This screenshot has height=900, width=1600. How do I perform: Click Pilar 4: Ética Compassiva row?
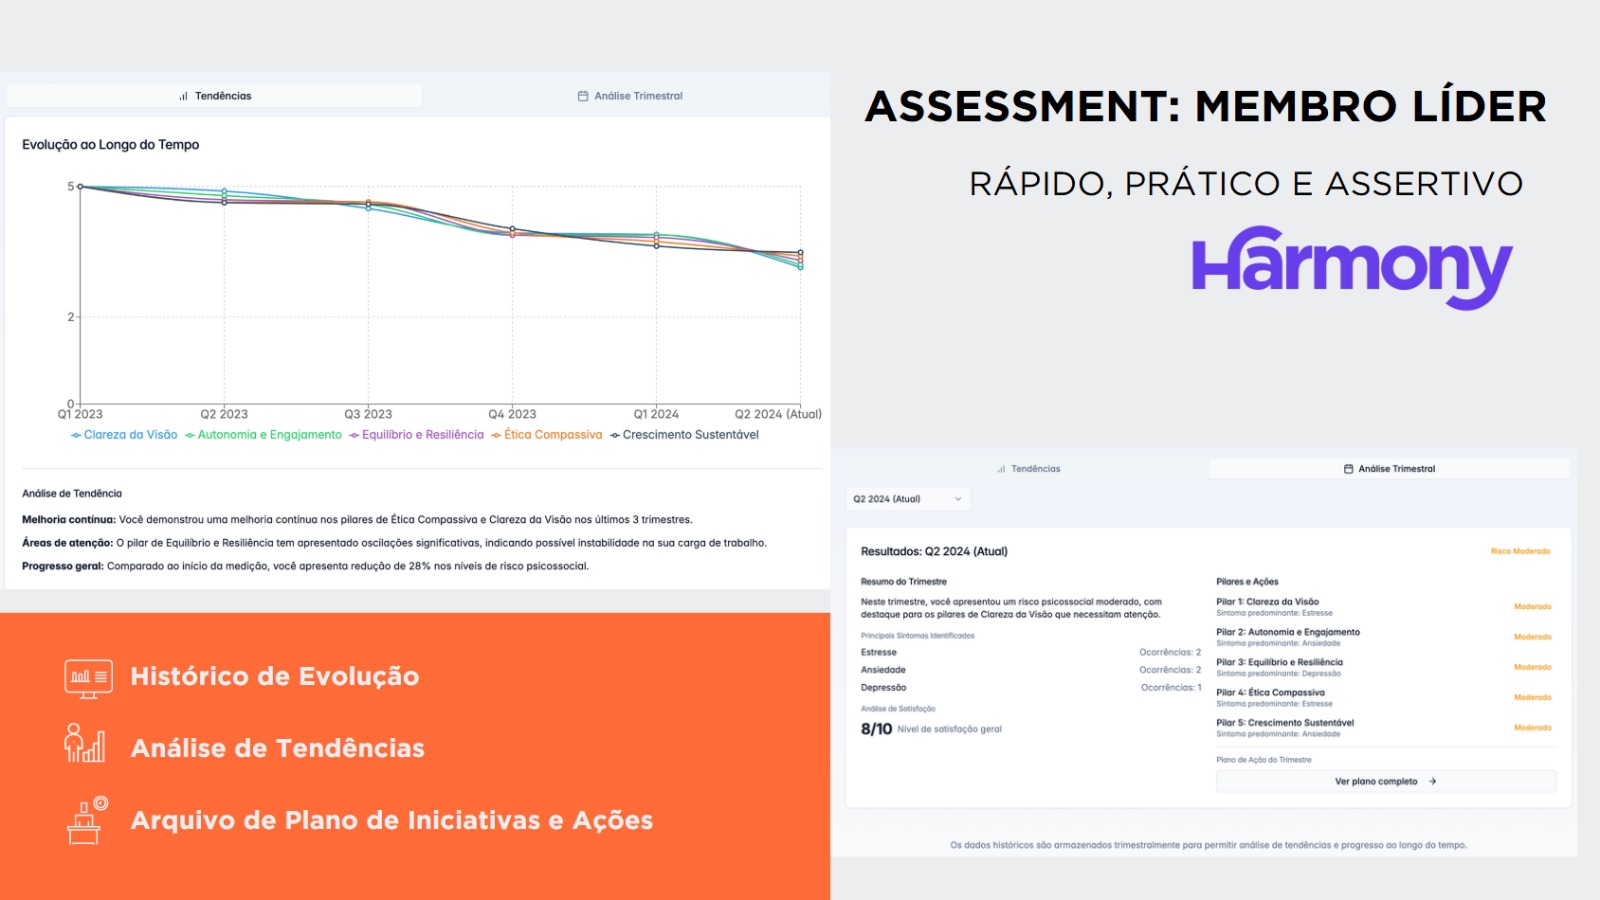click(x=1384, y=697)
